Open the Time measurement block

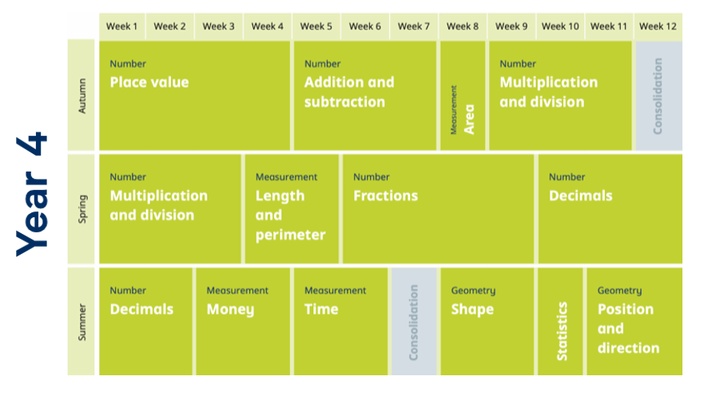coord(340,321)
